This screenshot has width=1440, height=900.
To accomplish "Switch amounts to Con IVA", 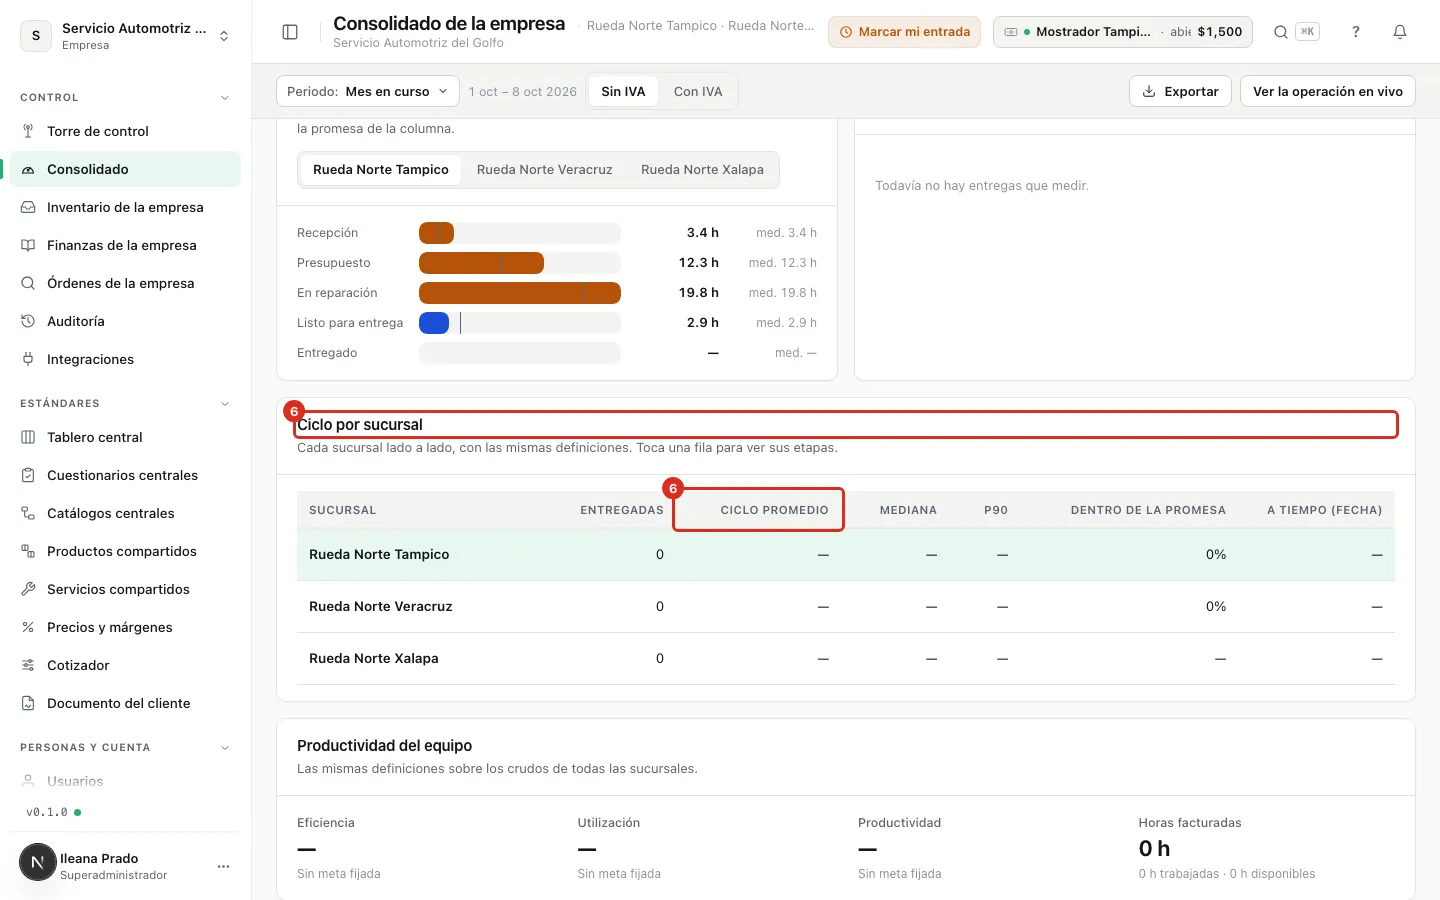I will [698, 91].
